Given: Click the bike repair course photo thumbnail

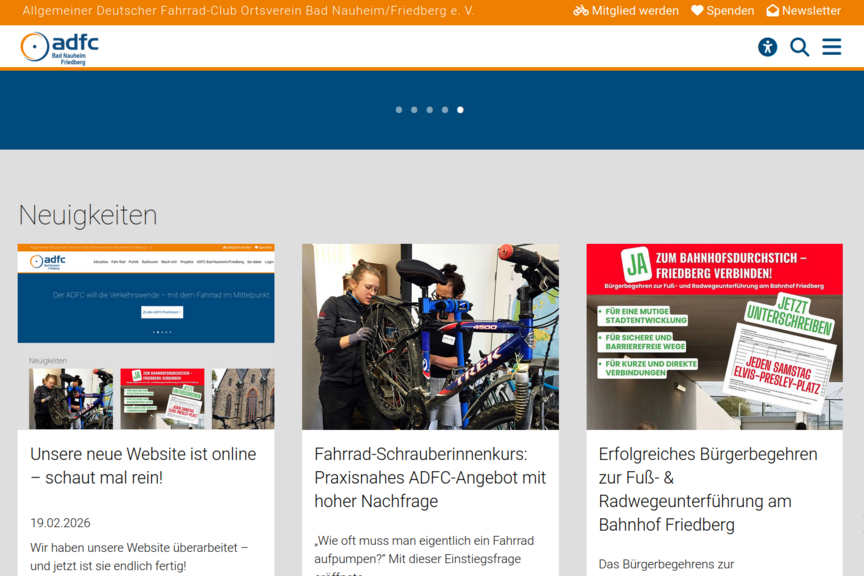Looking at the screenshot, I should pos(429,337).
